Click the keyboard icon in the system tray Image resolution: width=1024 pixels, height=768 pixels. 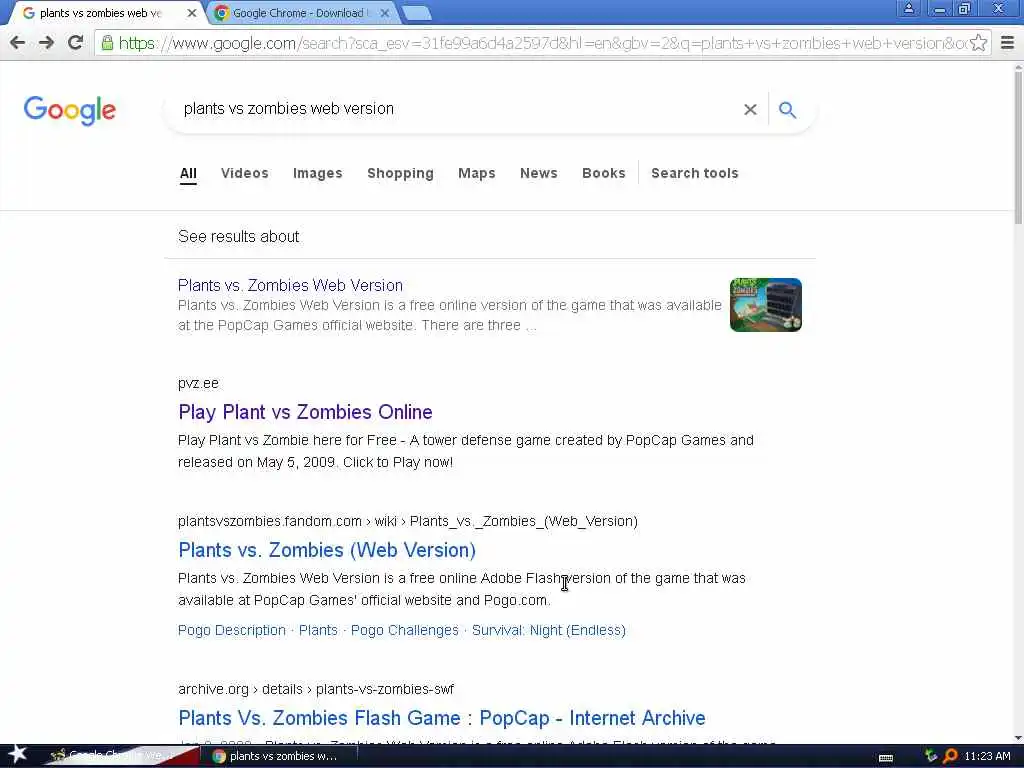point(886,757)
